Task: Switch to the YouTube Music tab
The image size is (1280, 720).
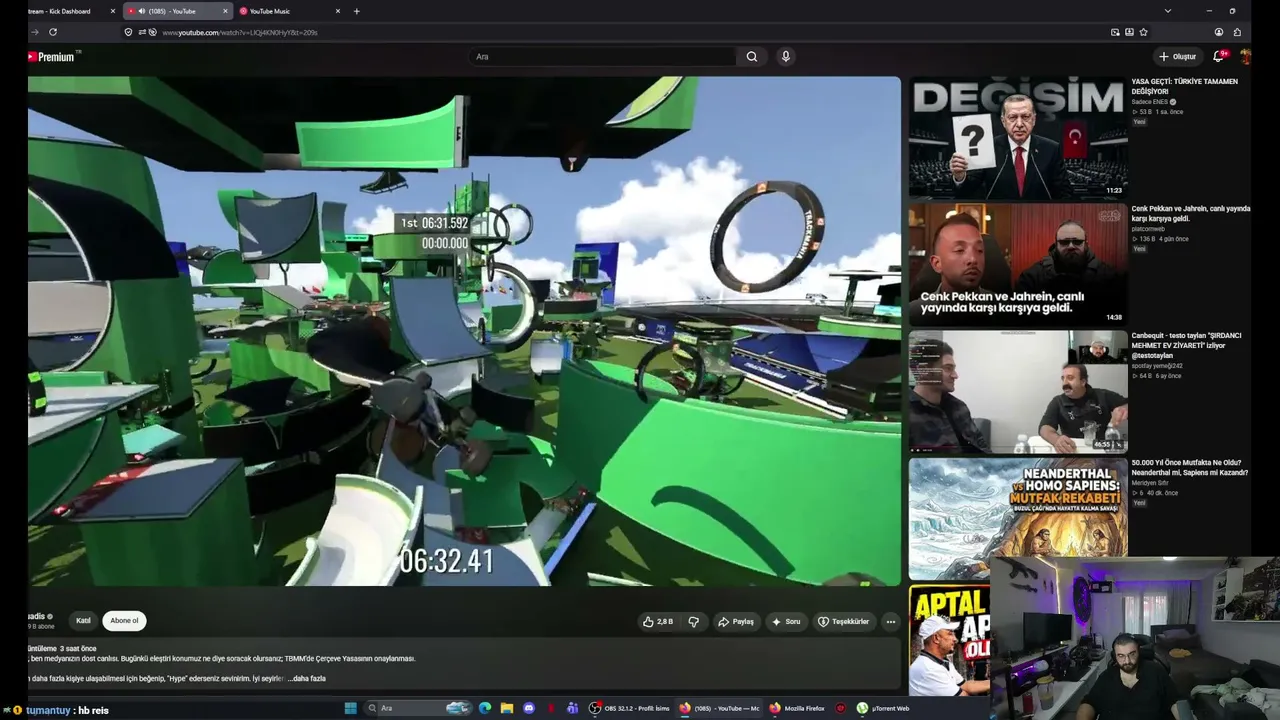Action: click(290, 11)
